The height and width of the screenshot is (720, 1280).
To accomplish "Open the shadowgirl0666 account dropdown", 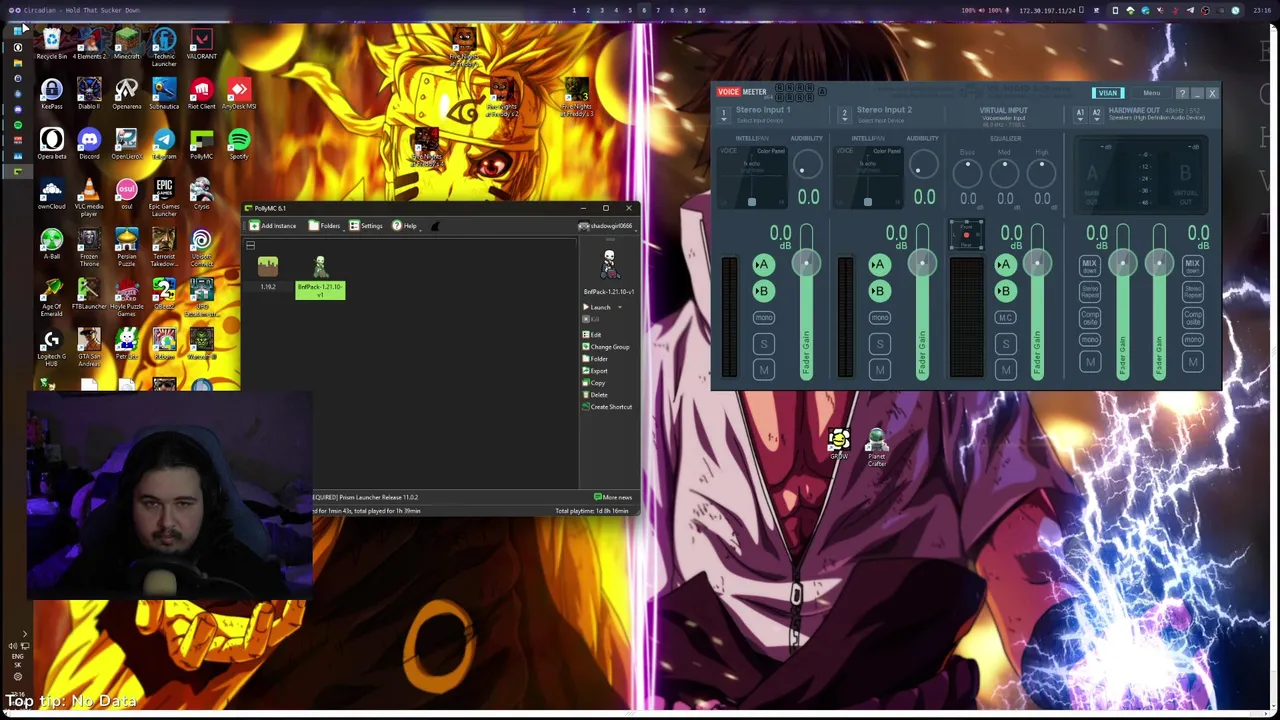I will 607,226.
